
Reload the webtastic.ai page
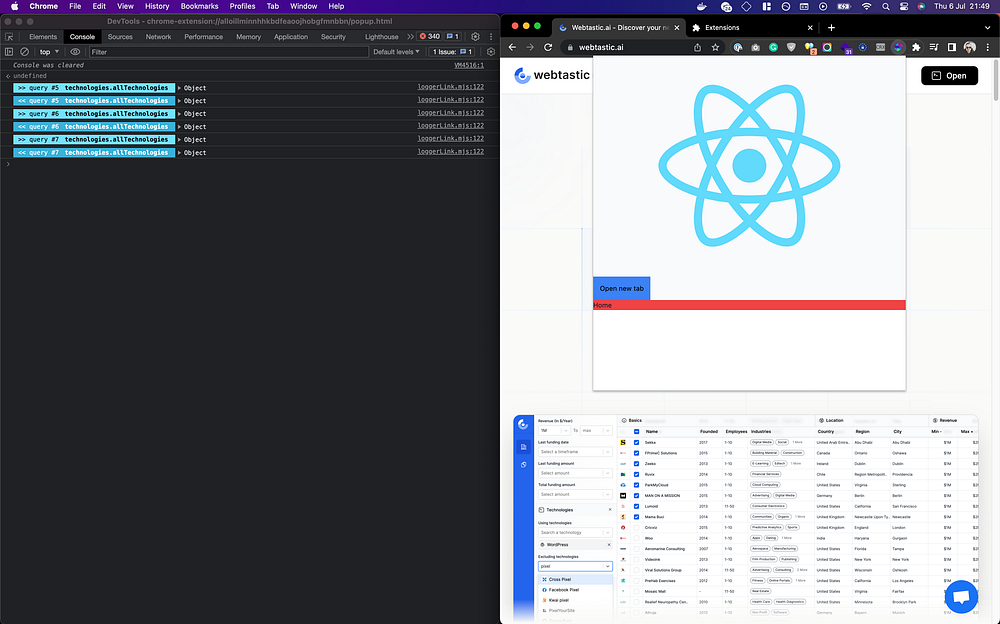[x=548, y=47]
